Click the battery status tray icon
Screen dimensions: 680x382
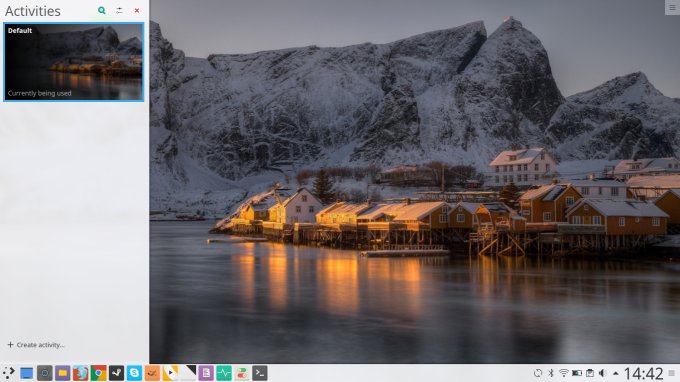577,373
